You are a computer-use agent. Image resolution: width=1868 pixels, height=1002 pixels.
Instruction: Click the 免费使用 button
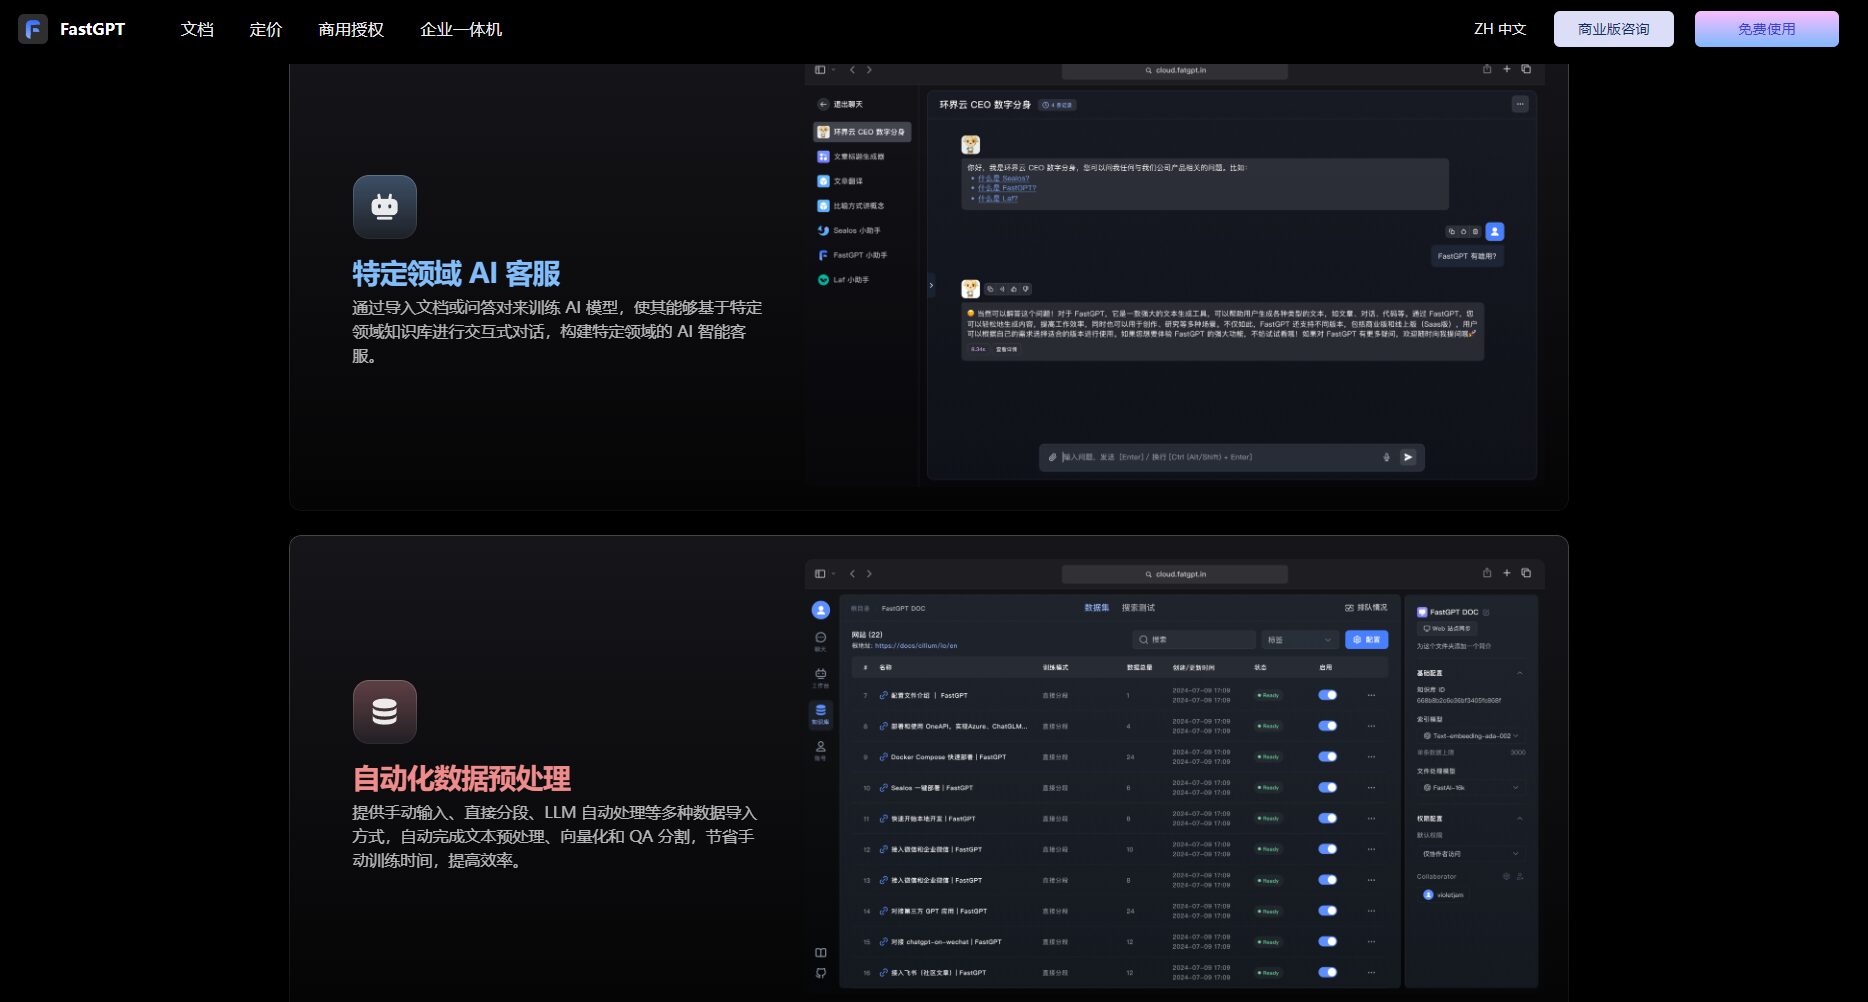pyautogui.click(x=1766, y=29)
